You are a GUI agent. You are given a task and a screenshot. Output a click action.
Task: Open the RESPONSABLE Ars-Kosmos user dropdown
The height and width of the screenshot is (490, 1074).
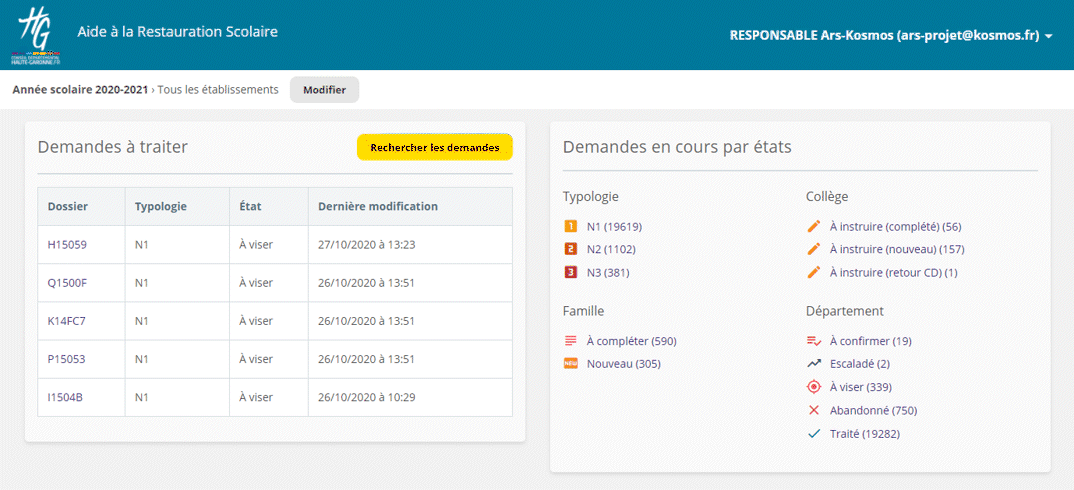click(x=890, y=35)
